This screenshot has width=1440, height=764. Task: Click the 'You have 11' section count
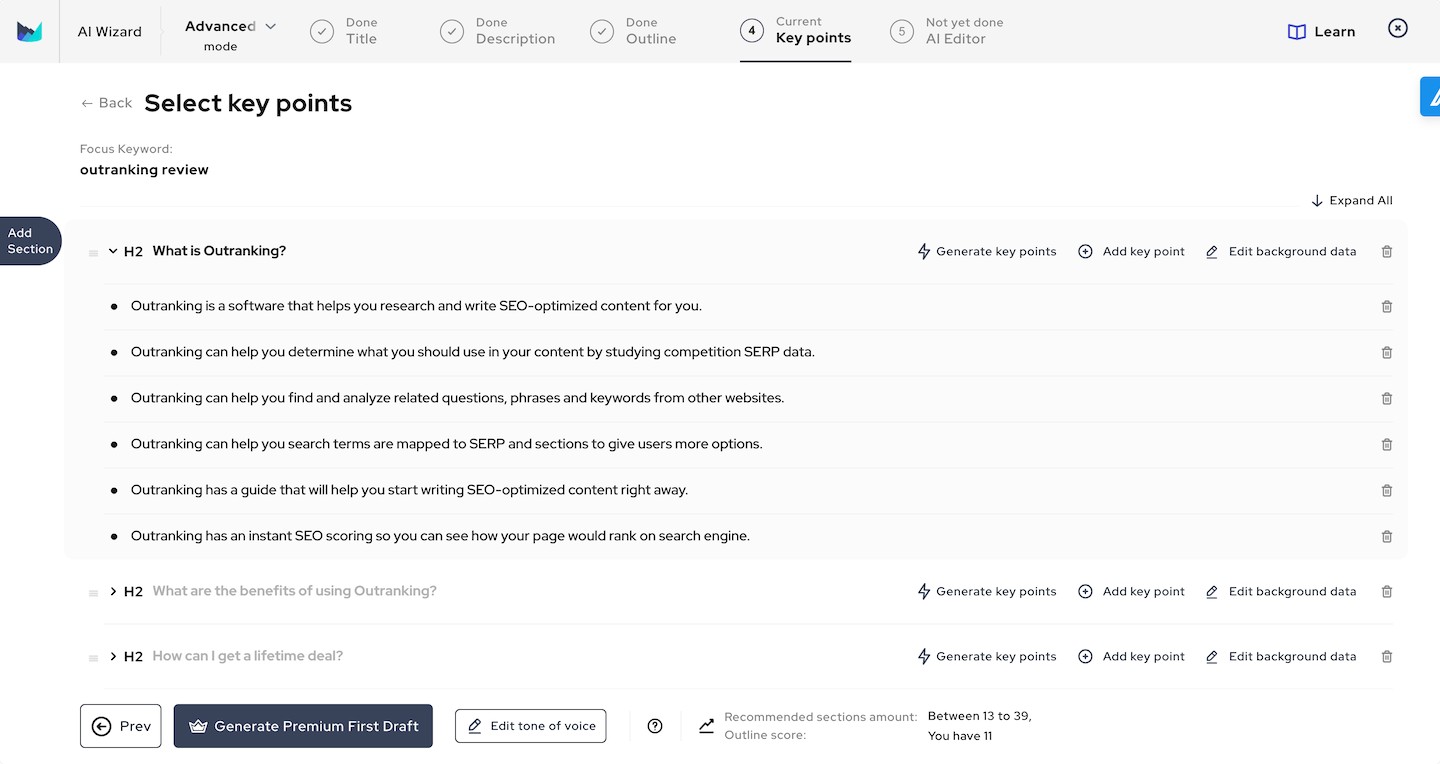click(x=960, y=736)
